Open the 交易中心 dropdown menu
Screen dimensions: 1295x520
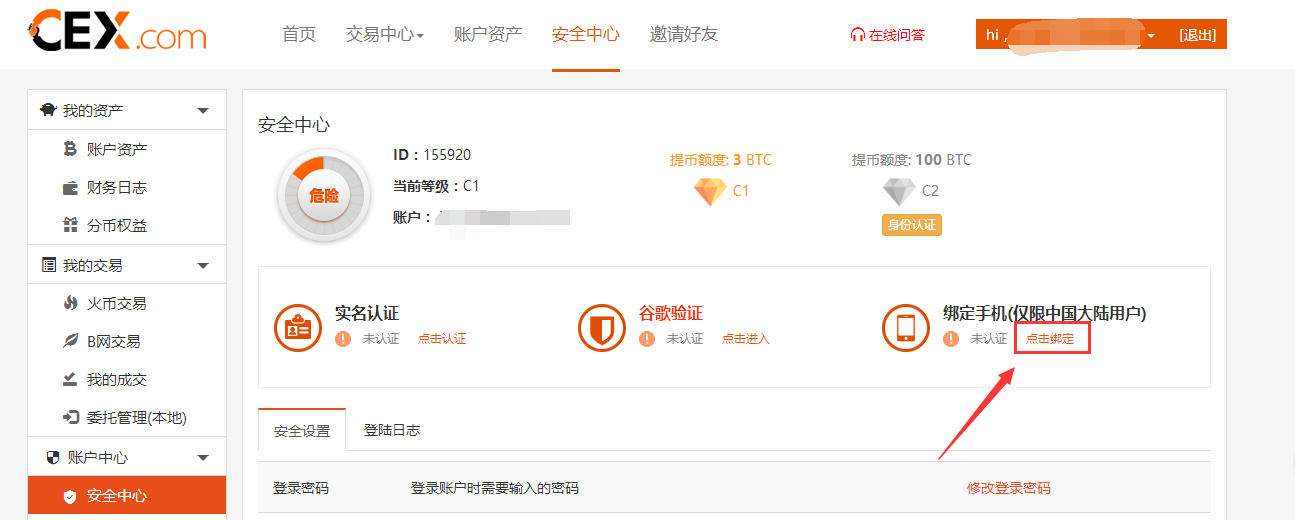tap(385, 35)
